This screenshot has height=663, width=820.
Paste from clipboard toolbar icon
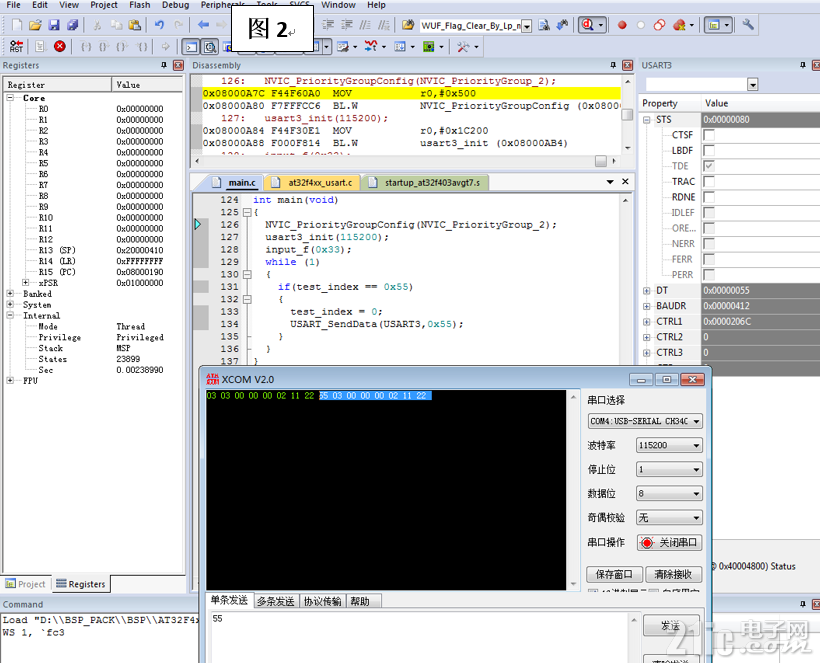pyautogui.click(x=134, y=25)
